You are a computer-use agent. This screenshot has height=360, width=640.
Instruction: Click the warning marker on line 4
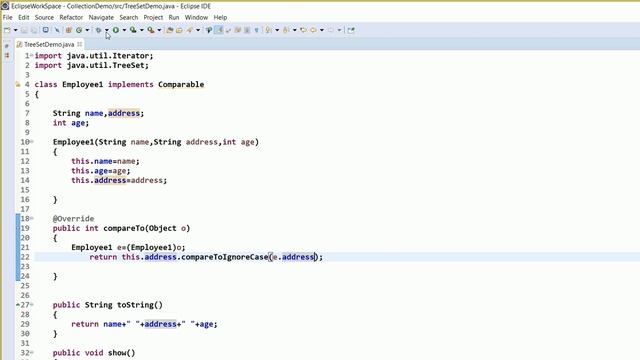(x=18, y=84)
